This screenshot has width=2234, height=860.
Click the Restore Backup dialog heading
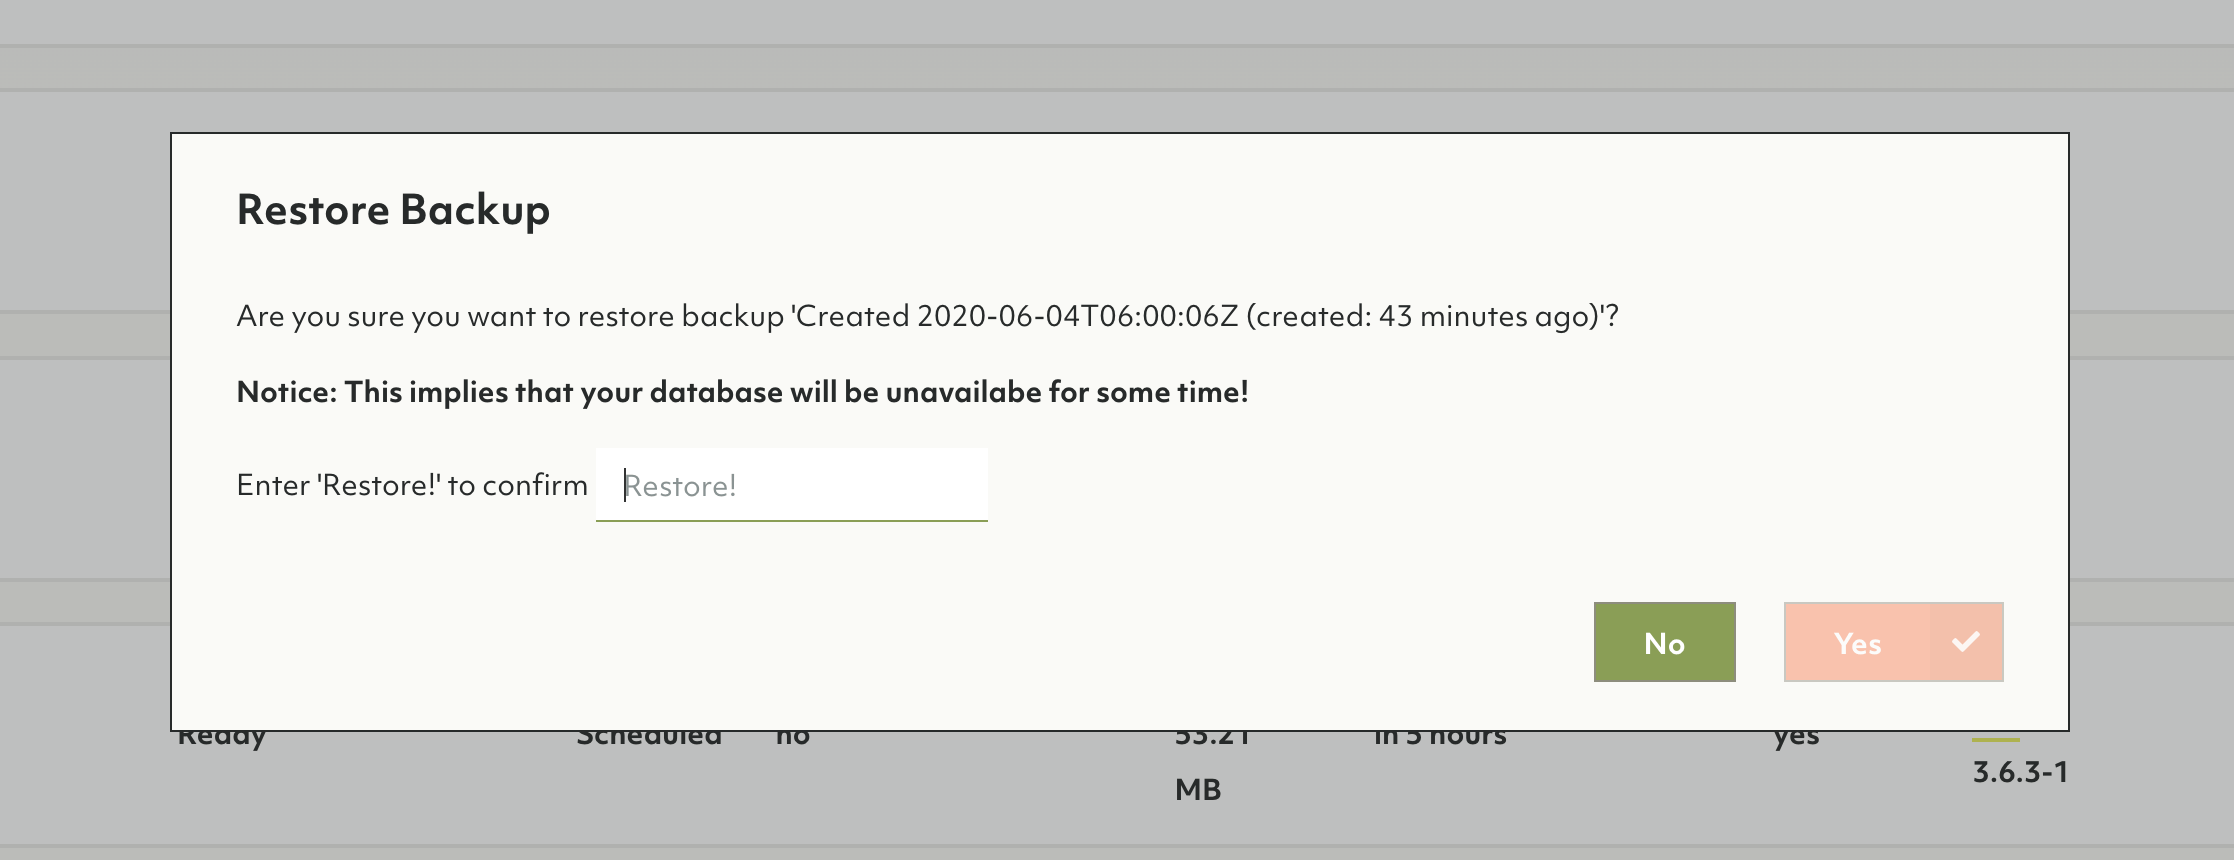[x=393, y=210]
